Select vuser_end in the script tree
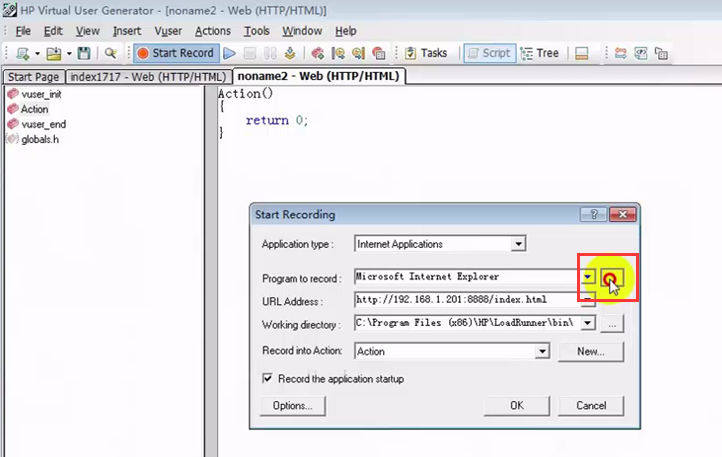Viewport: 722px width, 457px height. click(43, 124)
